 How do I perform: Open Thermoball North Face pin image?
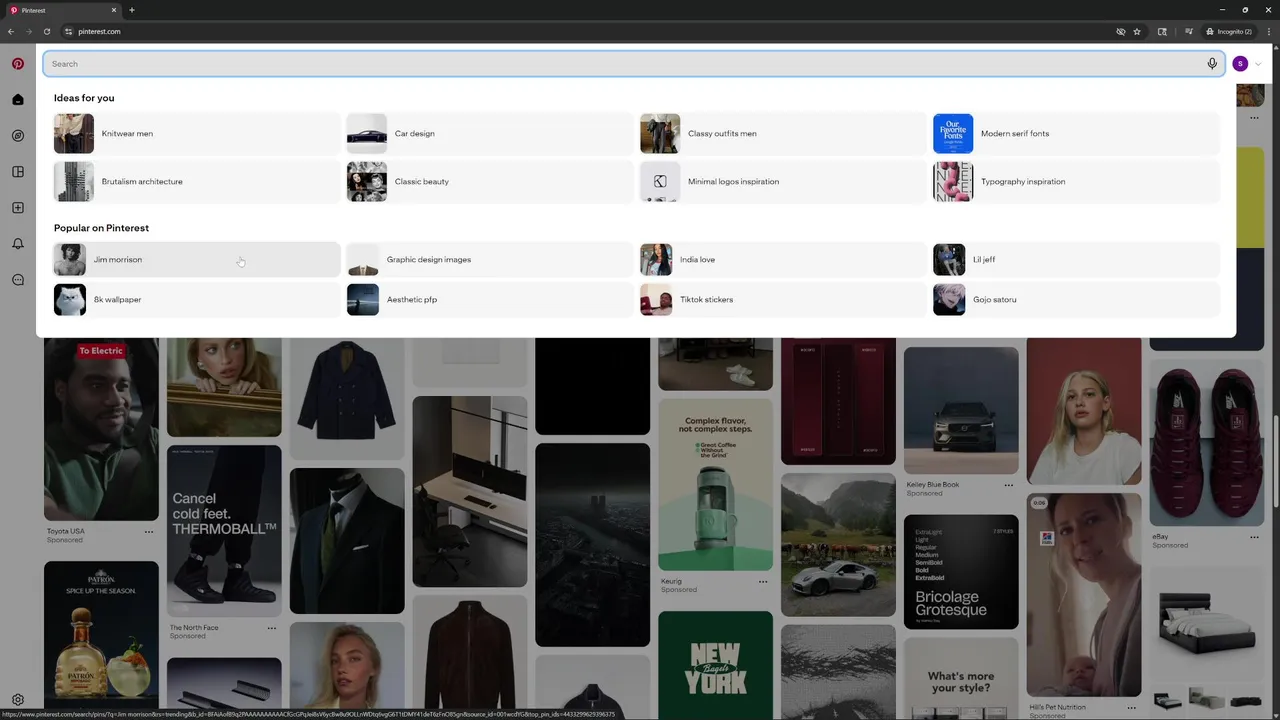pyautogui.click(x=224, y=531)
